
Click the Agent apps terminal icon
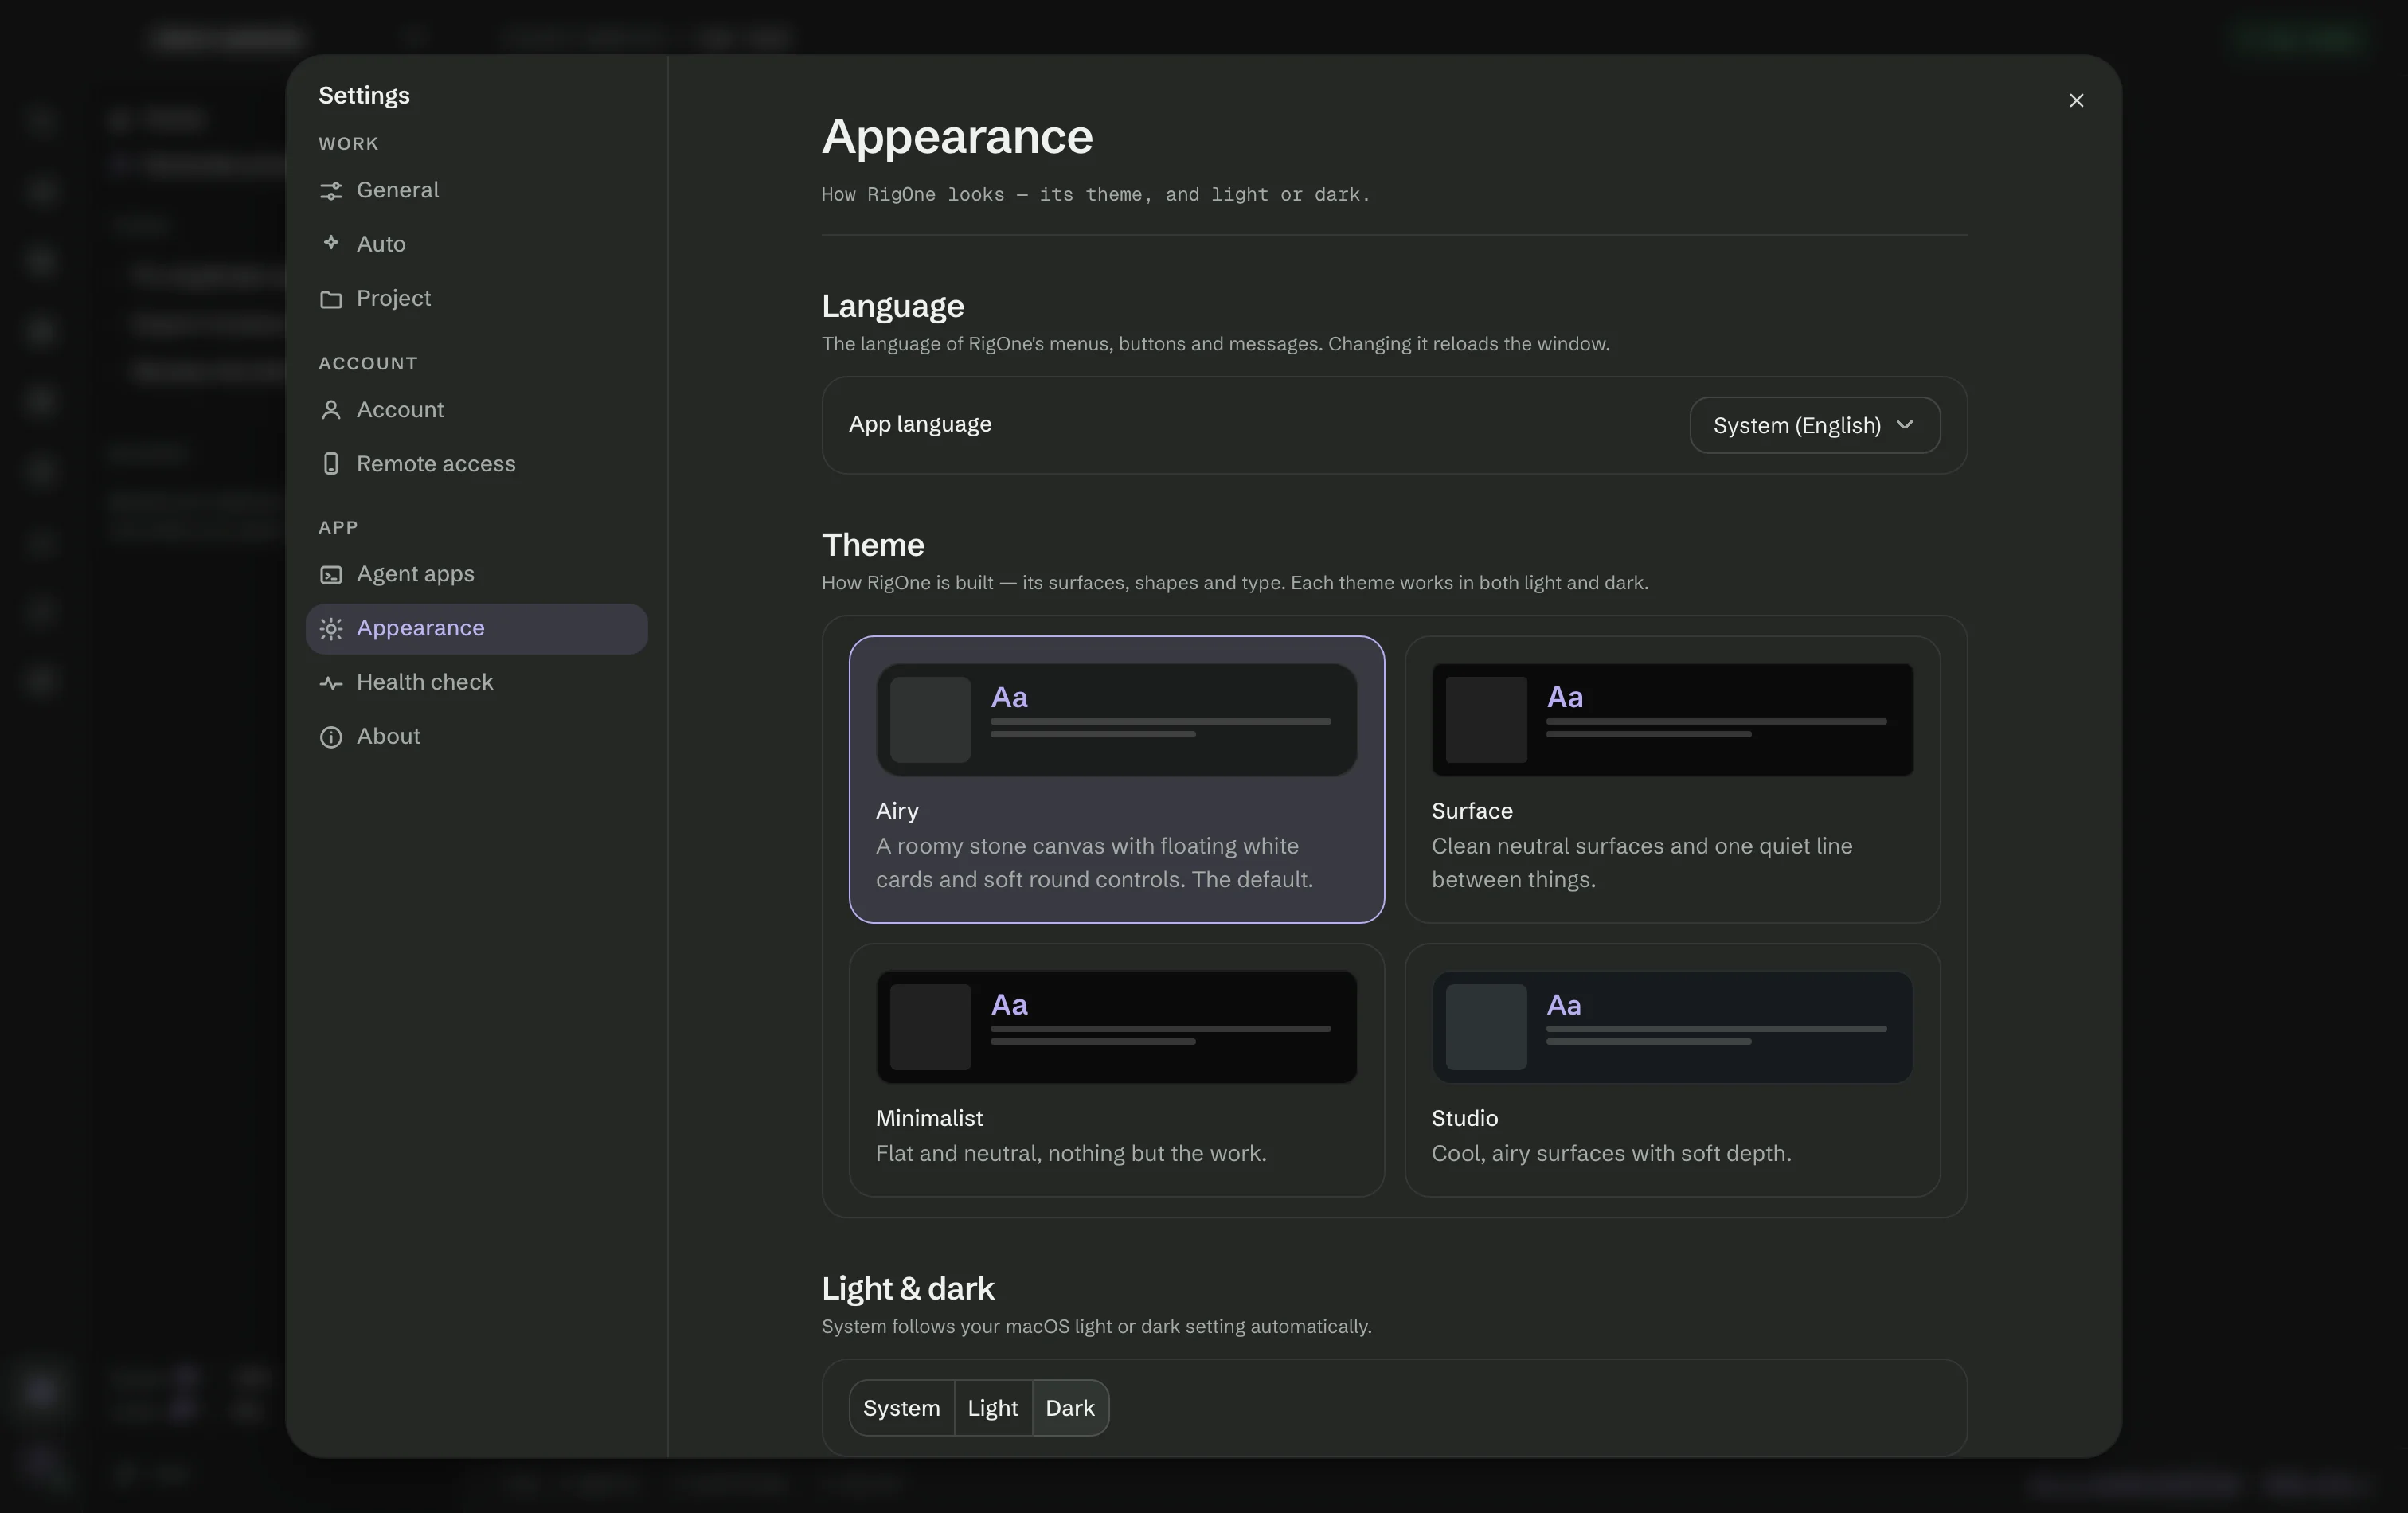click(x=331, y=574)
